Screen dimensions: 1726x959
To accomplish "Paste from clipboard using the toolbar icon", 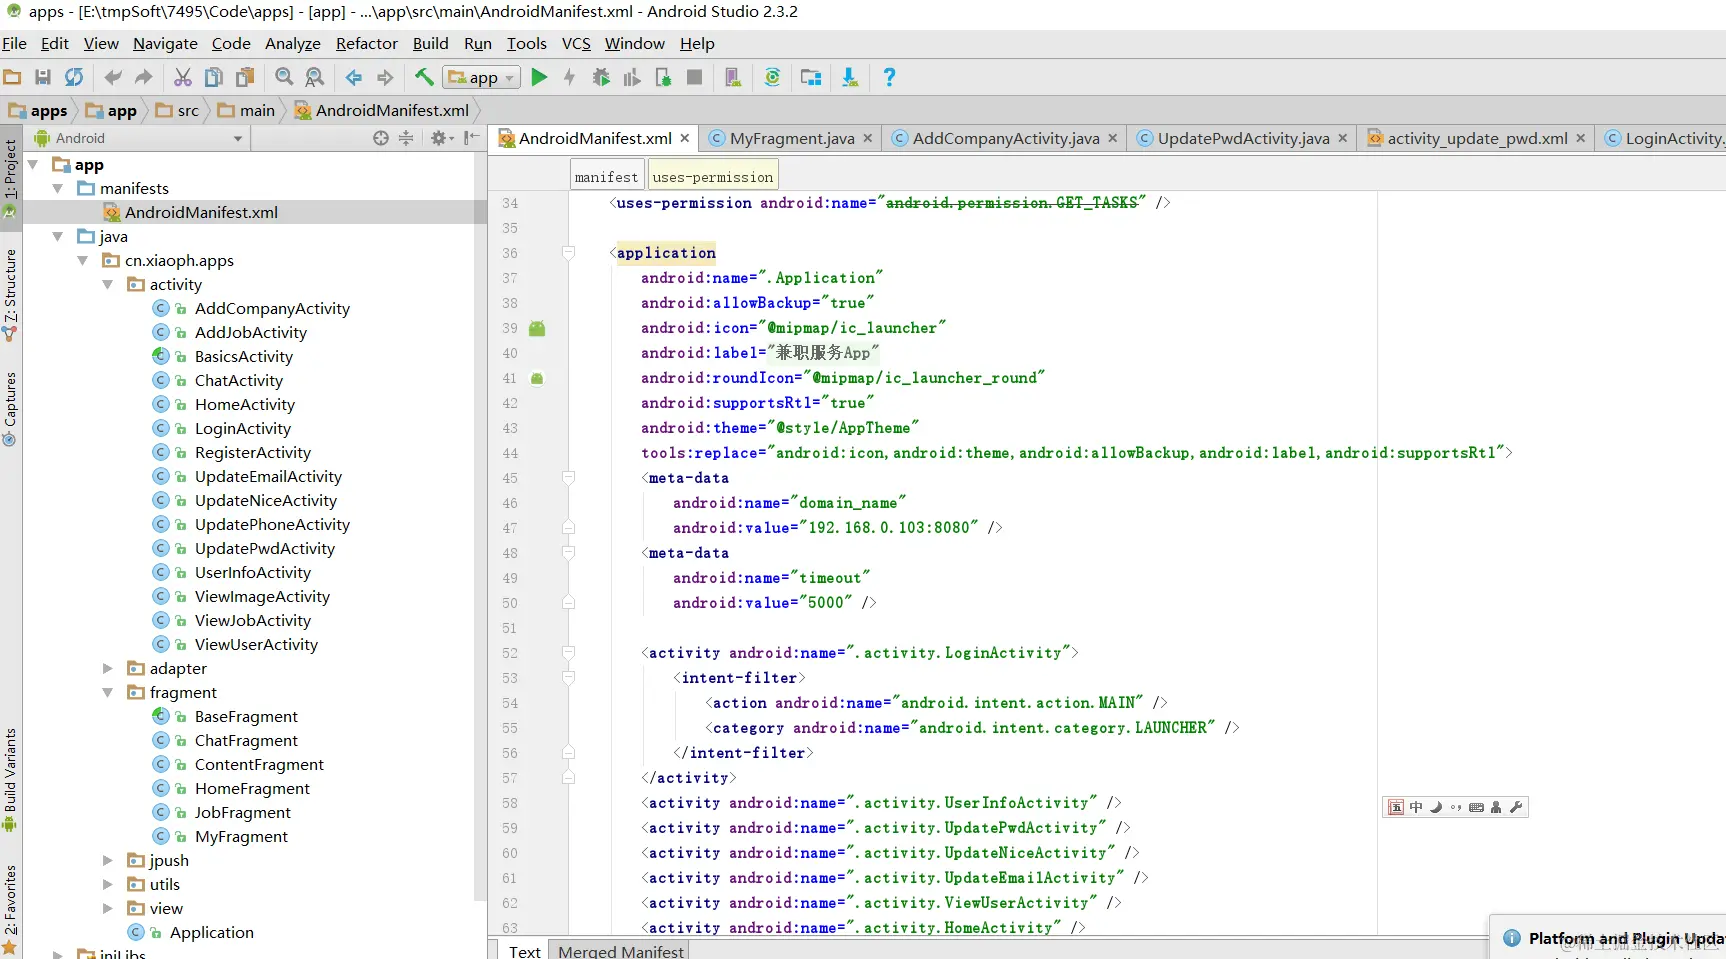I will (x=245, y=77).
